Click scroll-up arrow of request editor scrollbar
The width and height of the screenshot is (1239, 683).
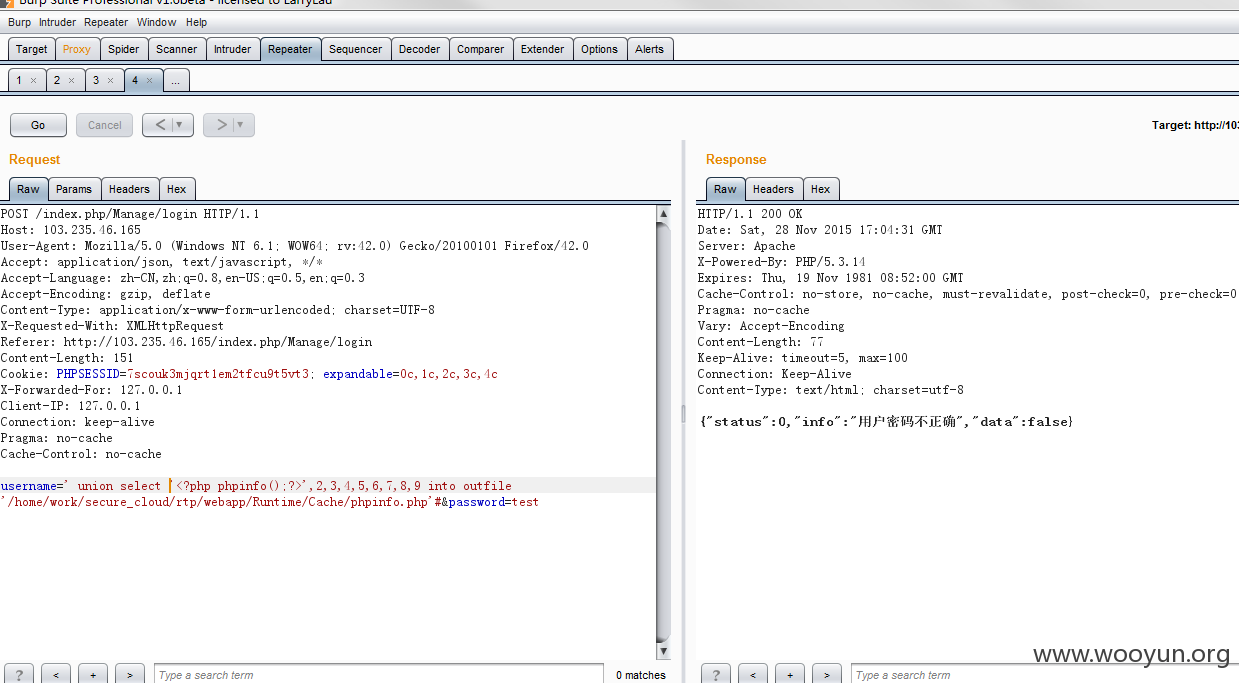pos(663,214)
